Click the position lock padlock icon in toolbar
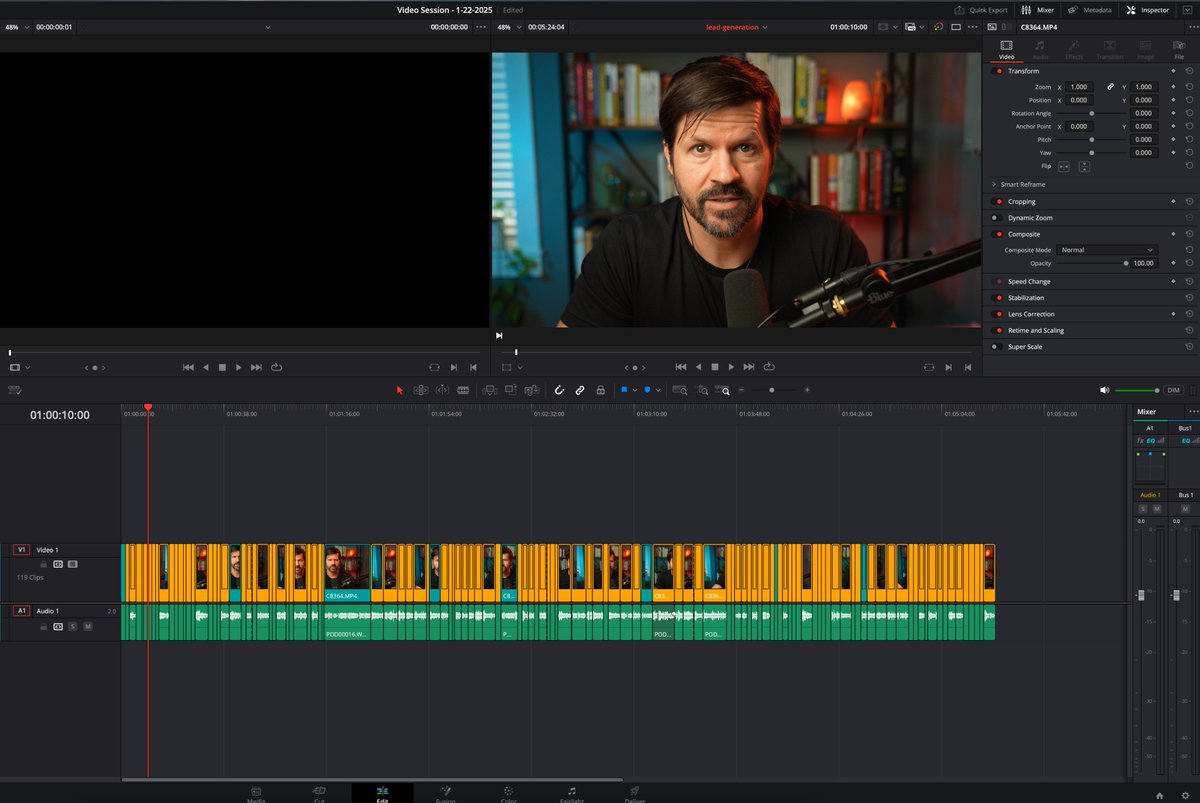The image size is (1200, 803). pyautogui.click(x=600, y=390)
